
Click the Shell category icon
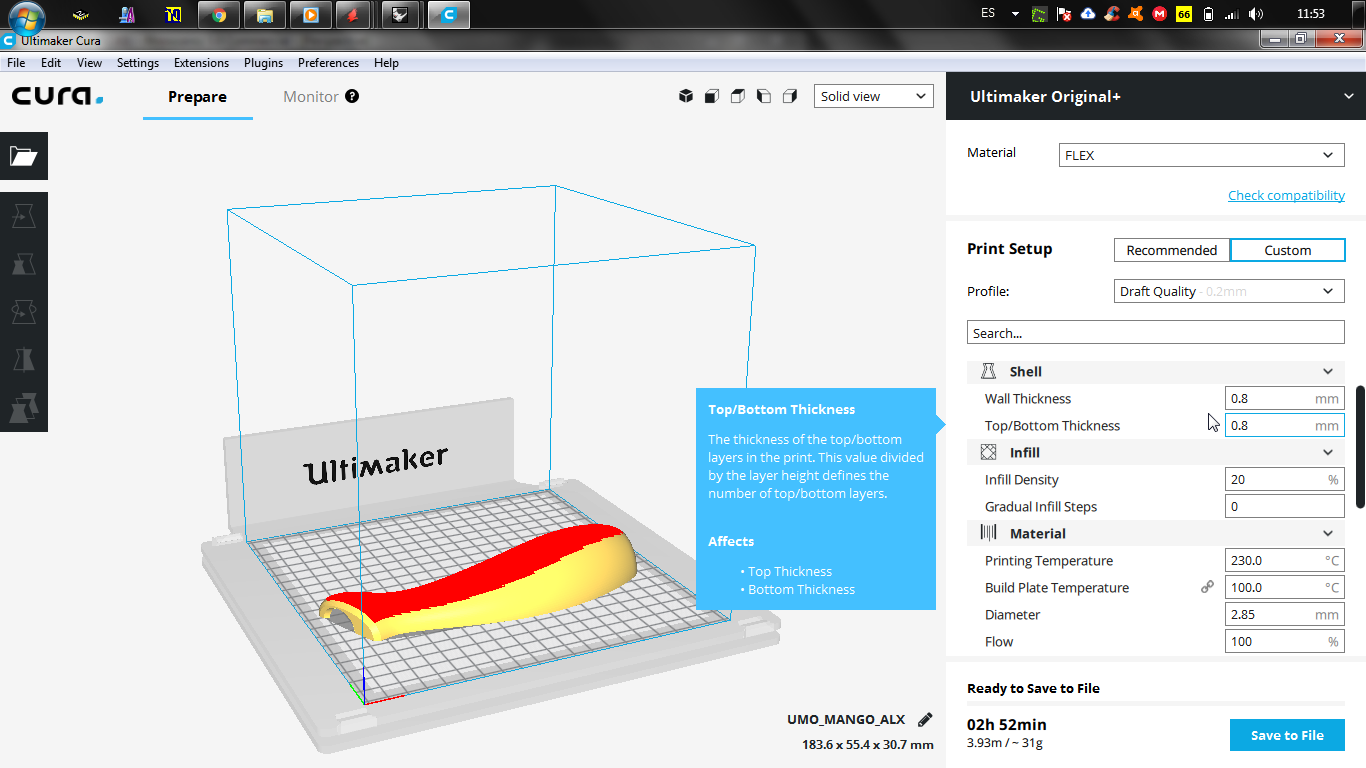point(988,371)
